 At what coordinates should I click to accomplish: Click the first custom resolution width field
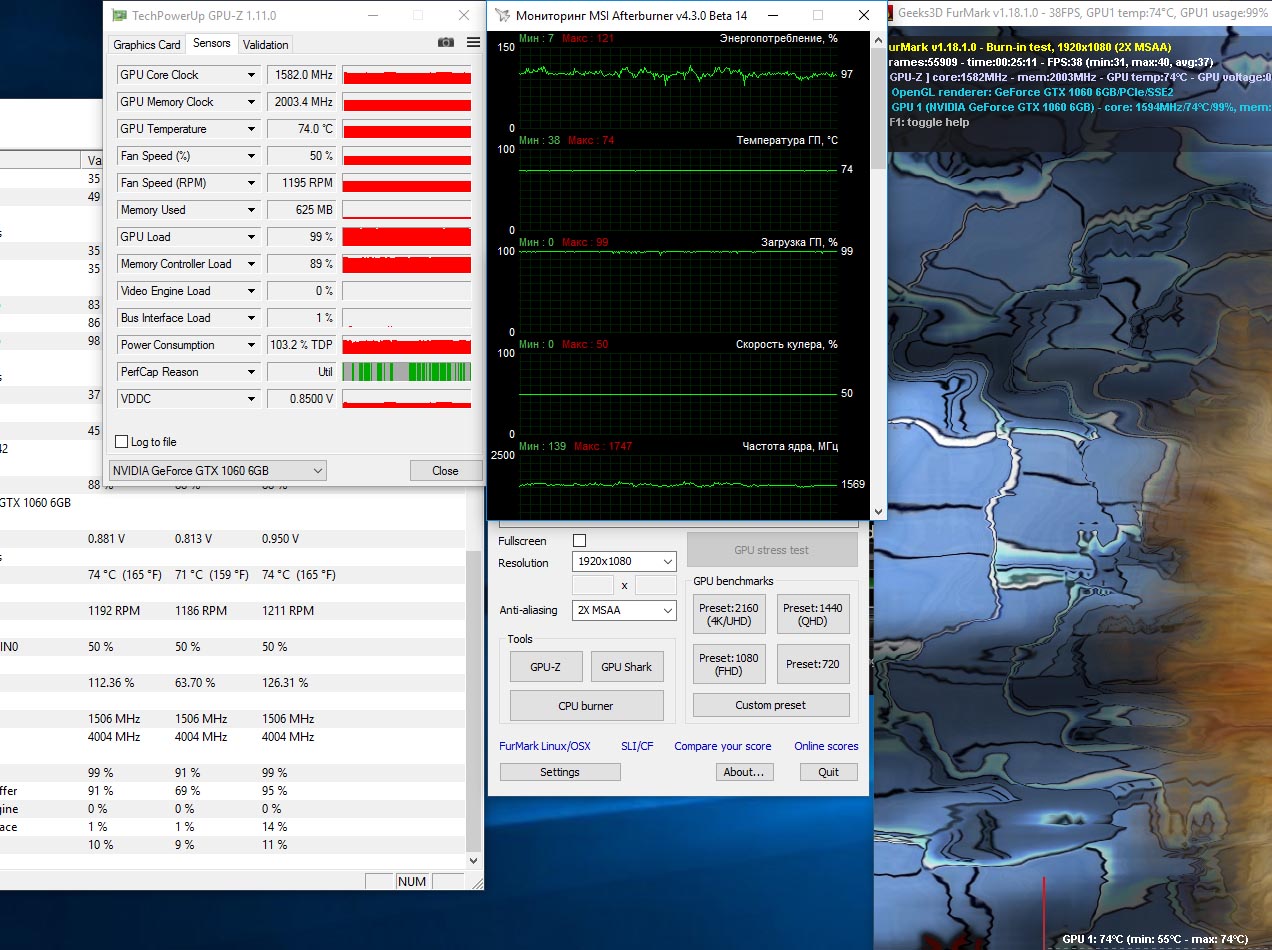(x=592, y=586)
